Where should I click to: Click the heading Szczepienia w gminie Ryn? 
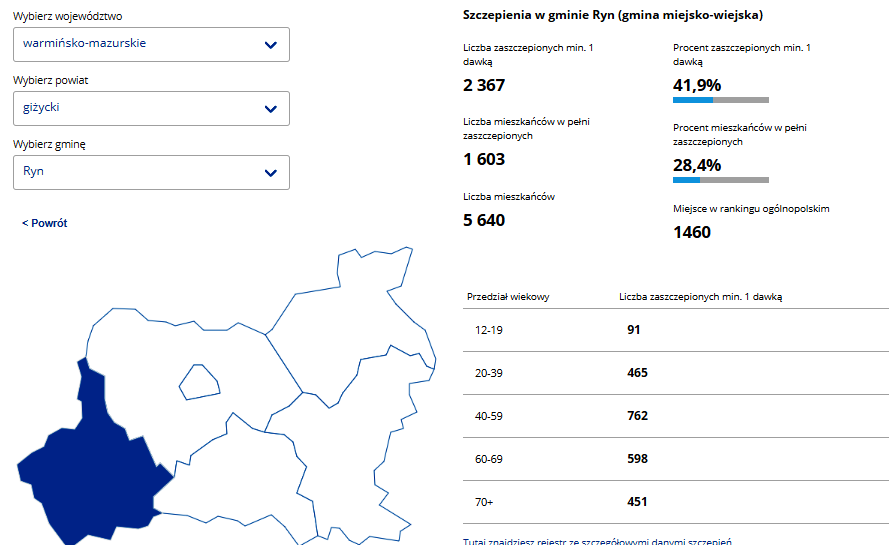[613, 15]
